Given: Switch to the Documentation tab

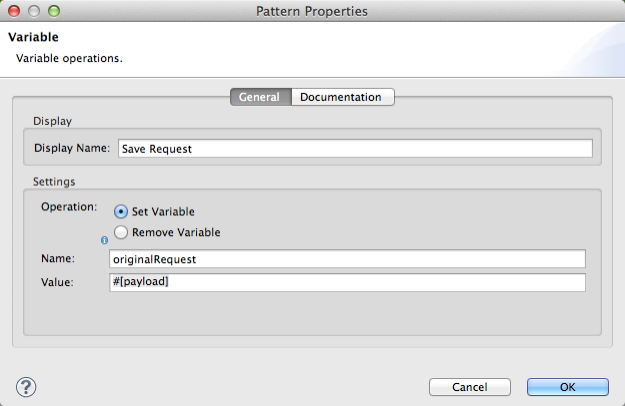Looking at the screenshot, I should [x=341, y=97].
